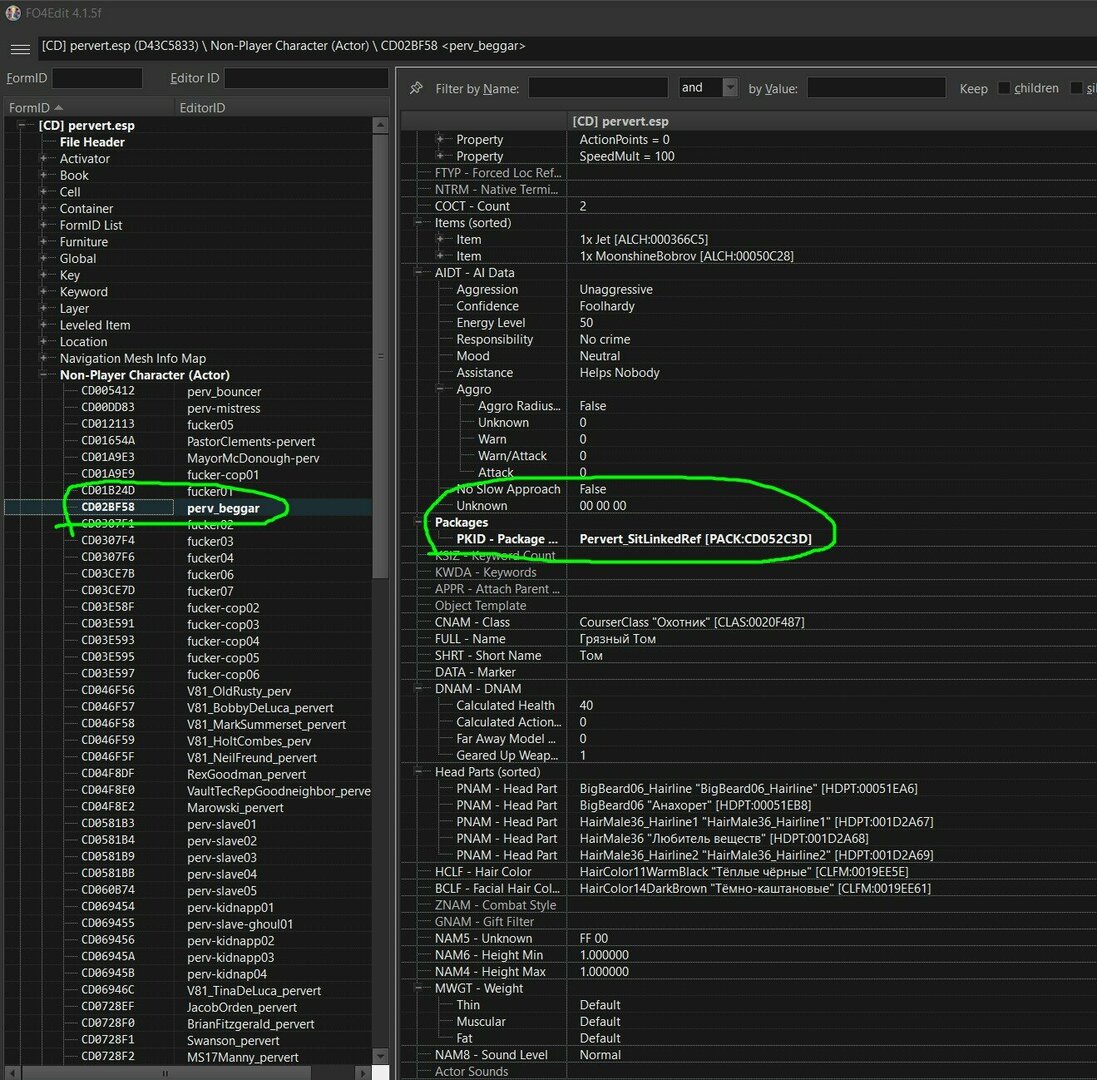Click the HCLF - Hair Color value
The image size is (1097, 1080).
(x=744, y=872)
